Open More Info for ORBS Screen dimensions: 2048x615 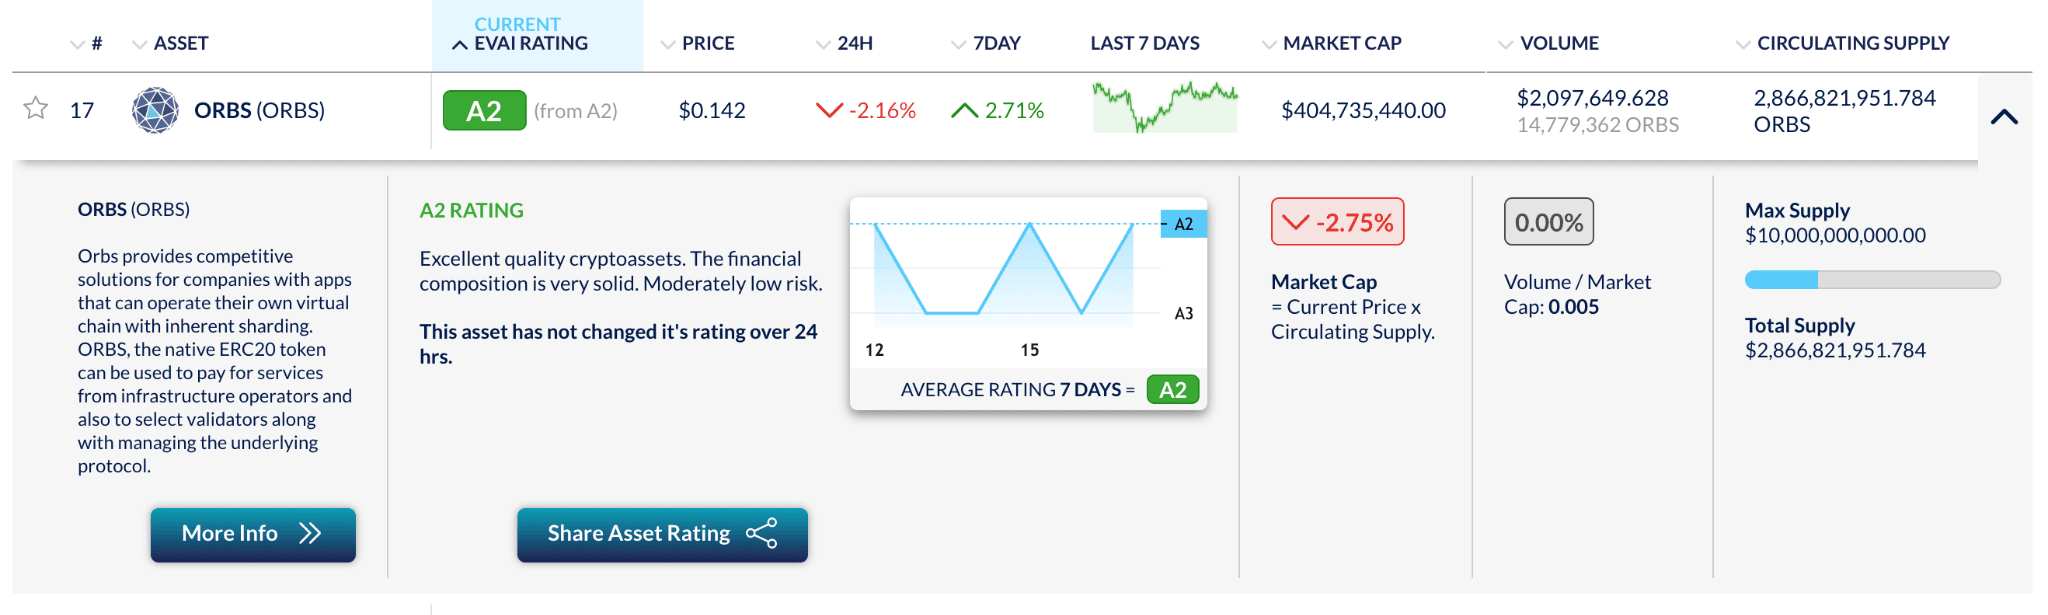(253, 534)
